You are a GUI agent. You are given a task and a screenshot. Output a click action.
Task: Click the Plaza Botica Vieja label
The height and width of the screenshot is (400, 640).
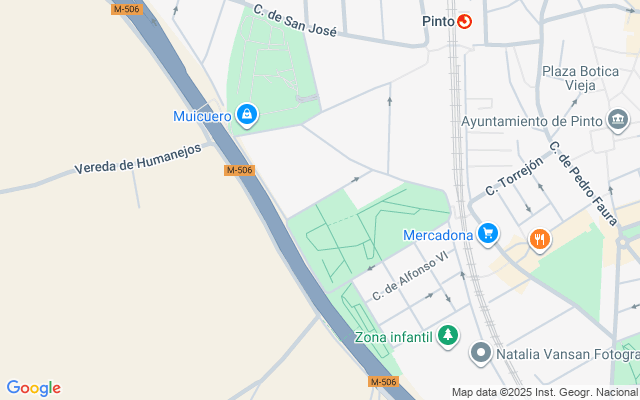pyautogui.click(x=580, y=78)
